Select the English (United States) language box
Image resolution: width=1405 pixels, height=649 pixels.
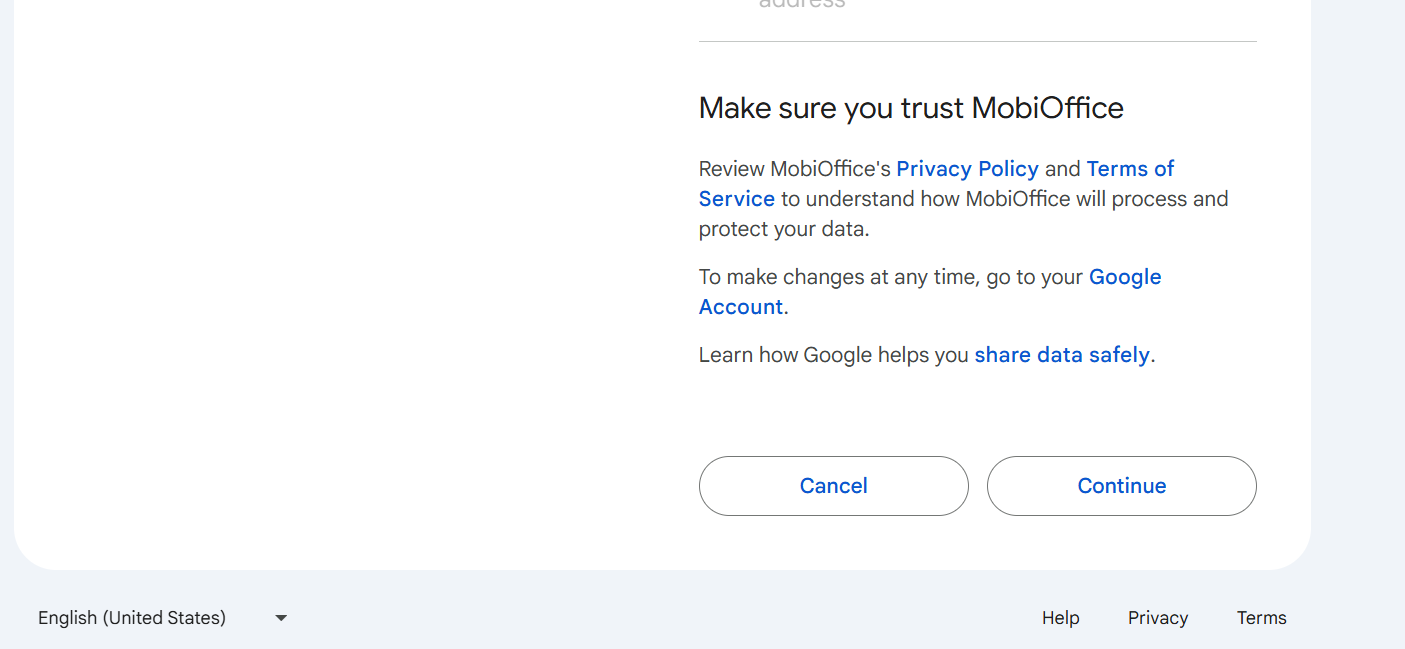click(132, 618)
